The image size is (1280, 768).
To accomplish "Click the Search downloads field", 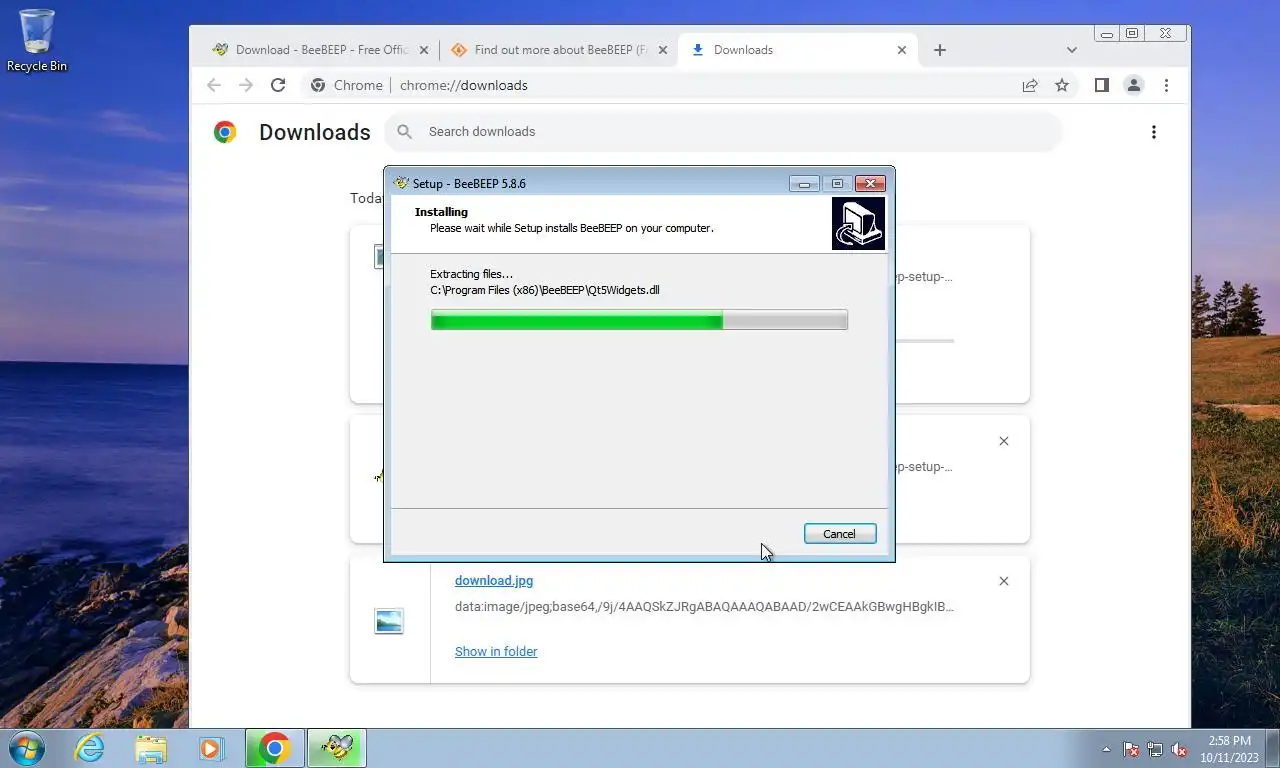I will pos(723,132).
